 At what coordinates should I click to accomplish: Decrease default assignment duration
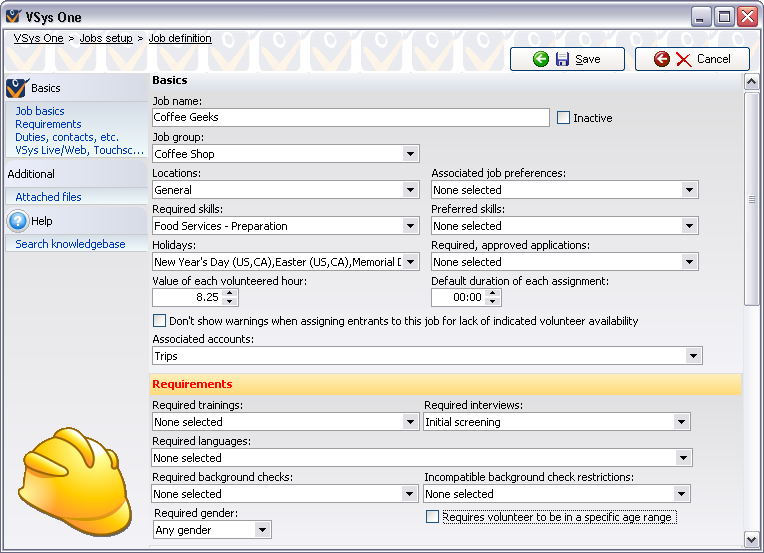[x=493, y=302]
